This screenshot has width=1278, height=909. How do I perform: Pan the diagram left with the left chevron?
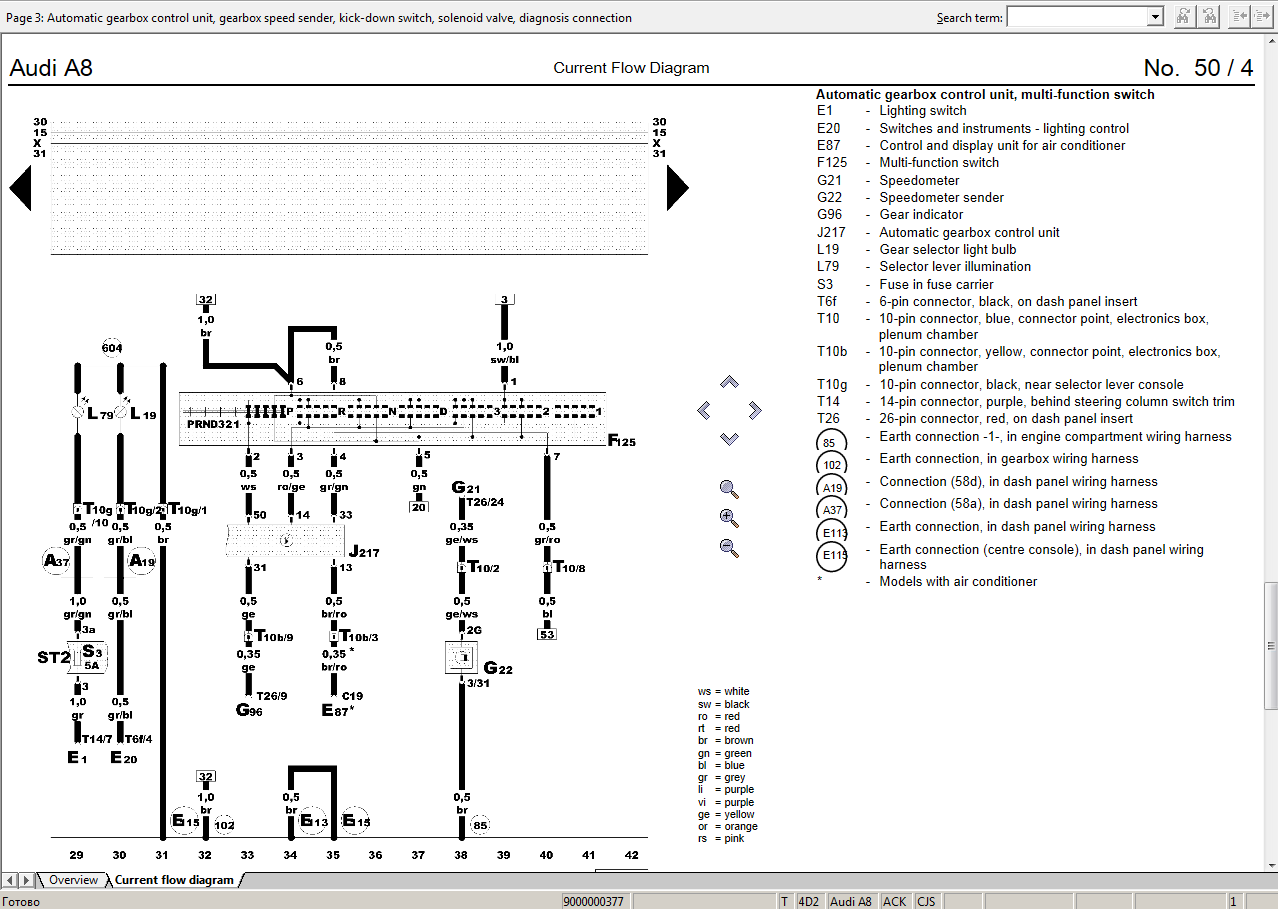coord(704,410)
